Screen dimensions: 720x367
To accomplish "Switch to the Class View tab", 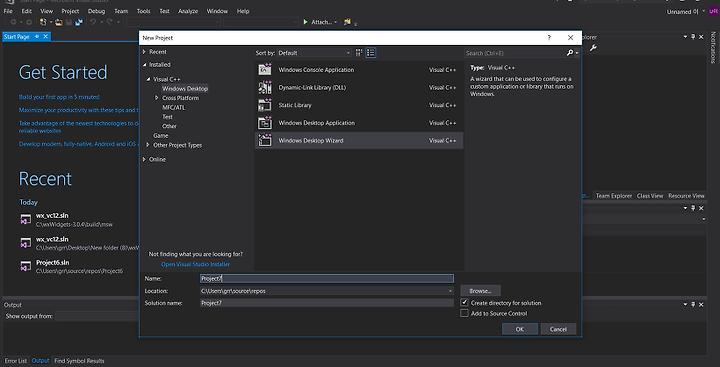I will pyautogui.click(x=650, y=196).
